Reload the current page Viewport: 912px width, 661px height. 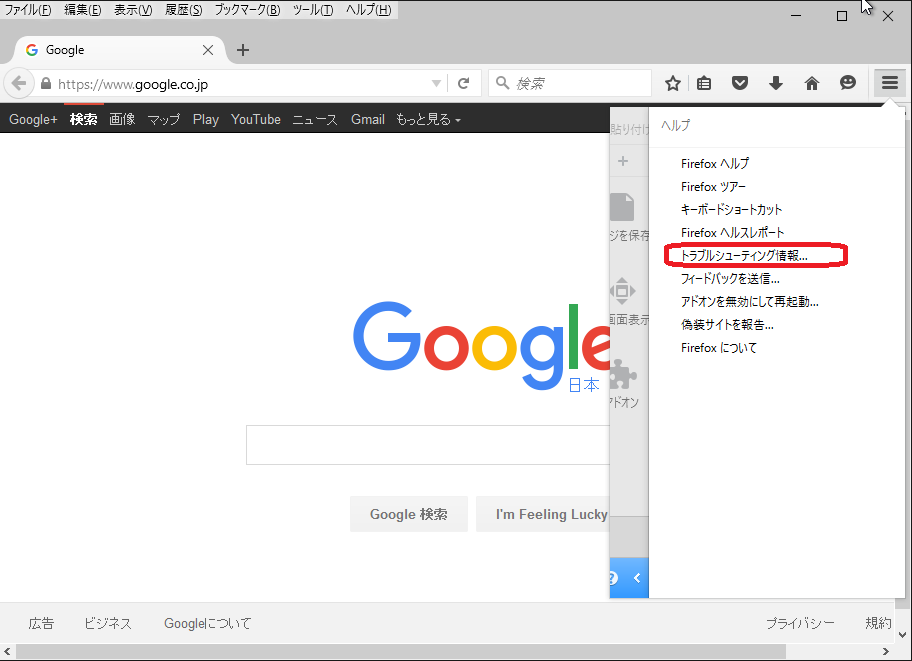click(464, 83)
